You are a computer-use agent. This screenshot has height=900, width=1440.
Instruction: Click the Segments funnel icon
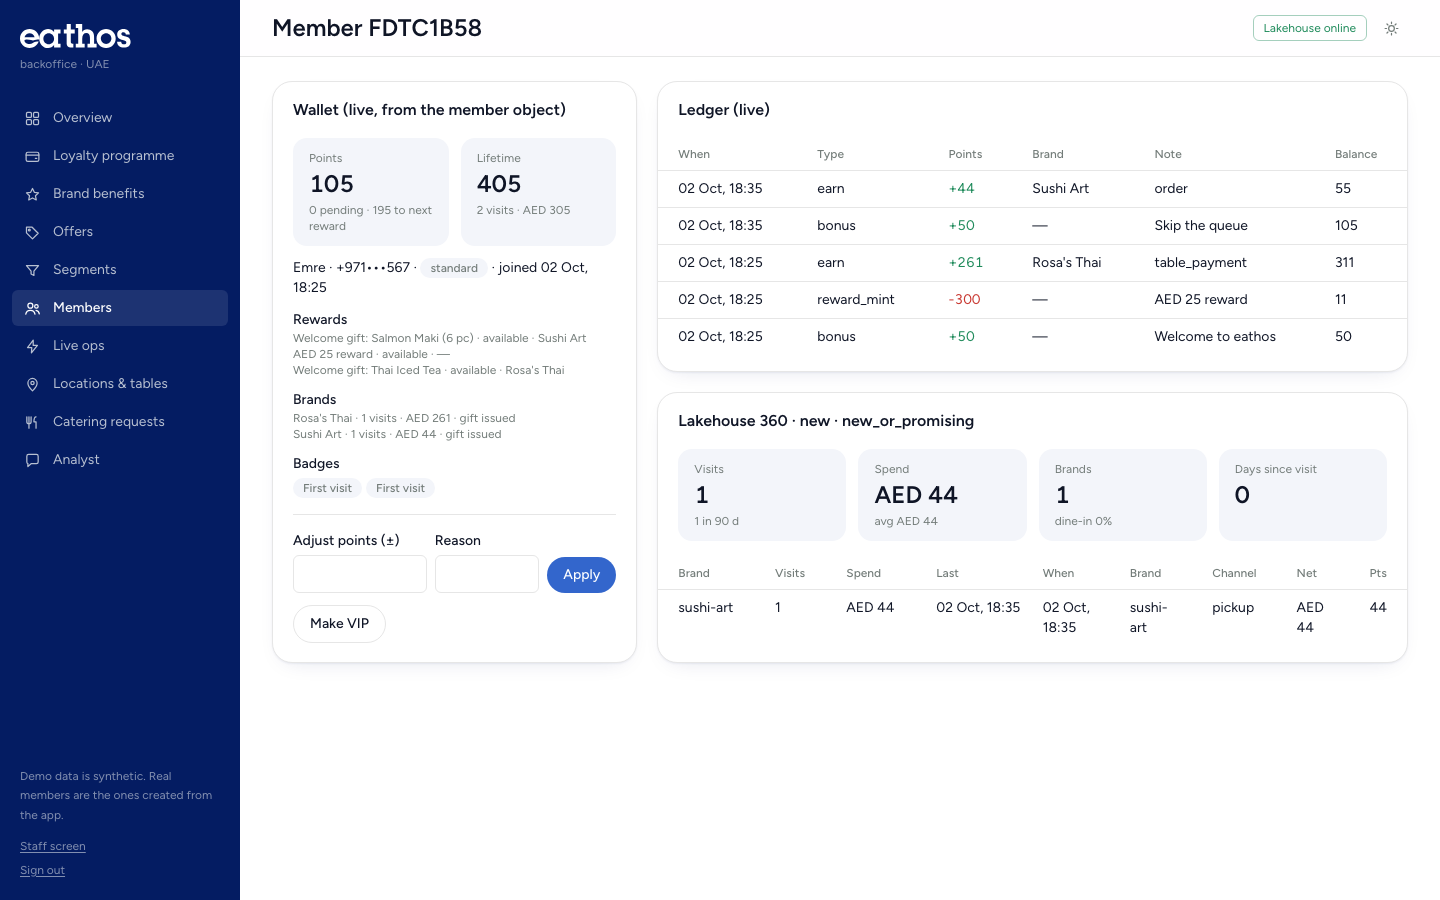point(32,270)
